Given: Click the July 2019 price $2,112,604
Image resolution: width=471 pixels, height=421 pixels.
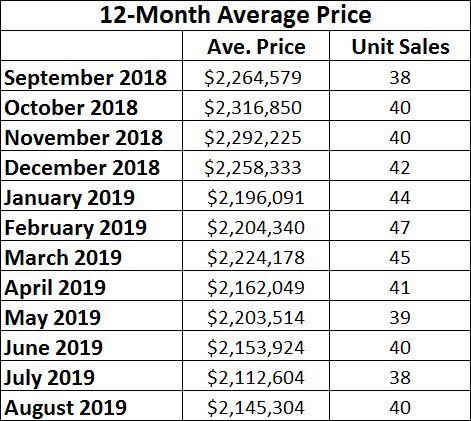Looking at the screenshot, I should point(256,378).
